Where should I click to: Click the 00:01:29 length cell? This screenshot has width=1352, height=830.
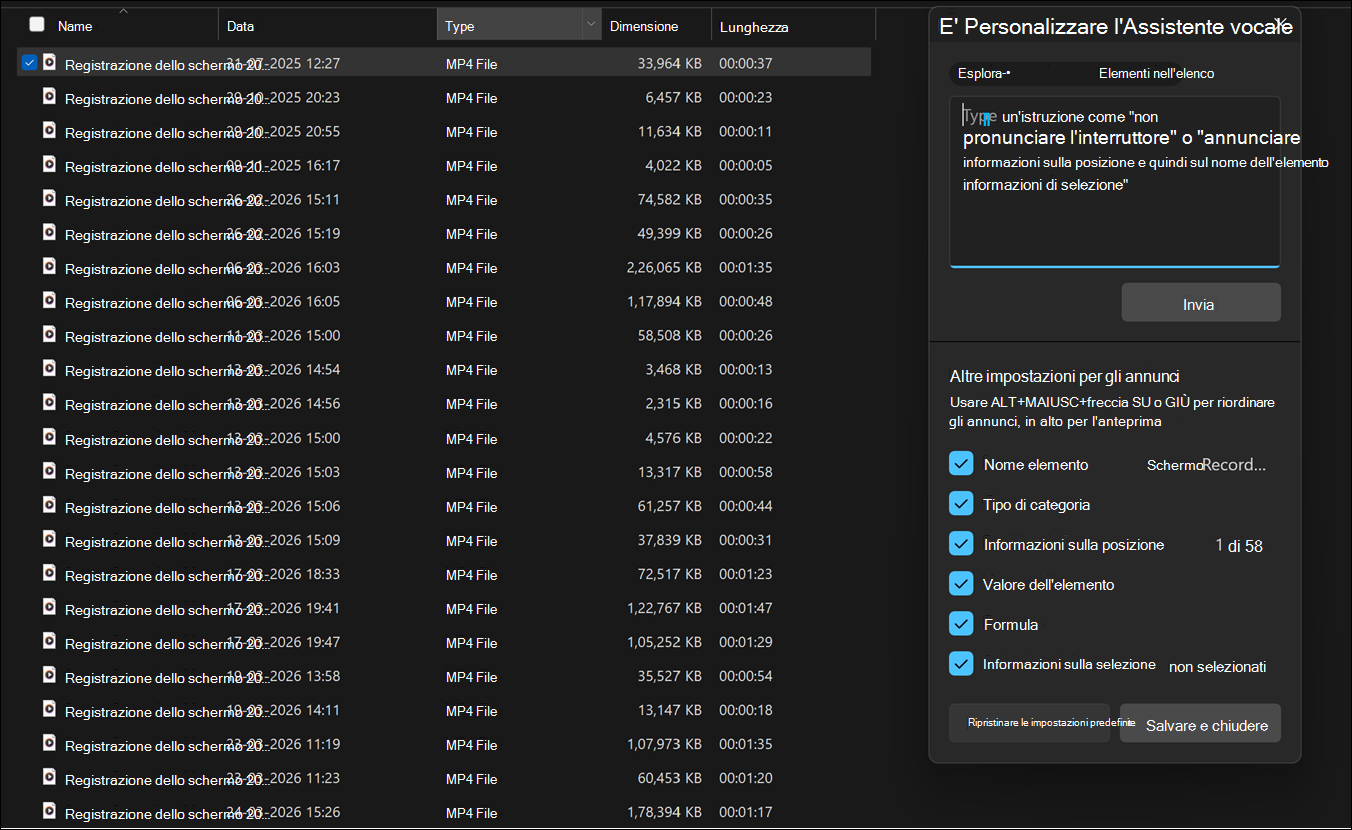[746, 642]
